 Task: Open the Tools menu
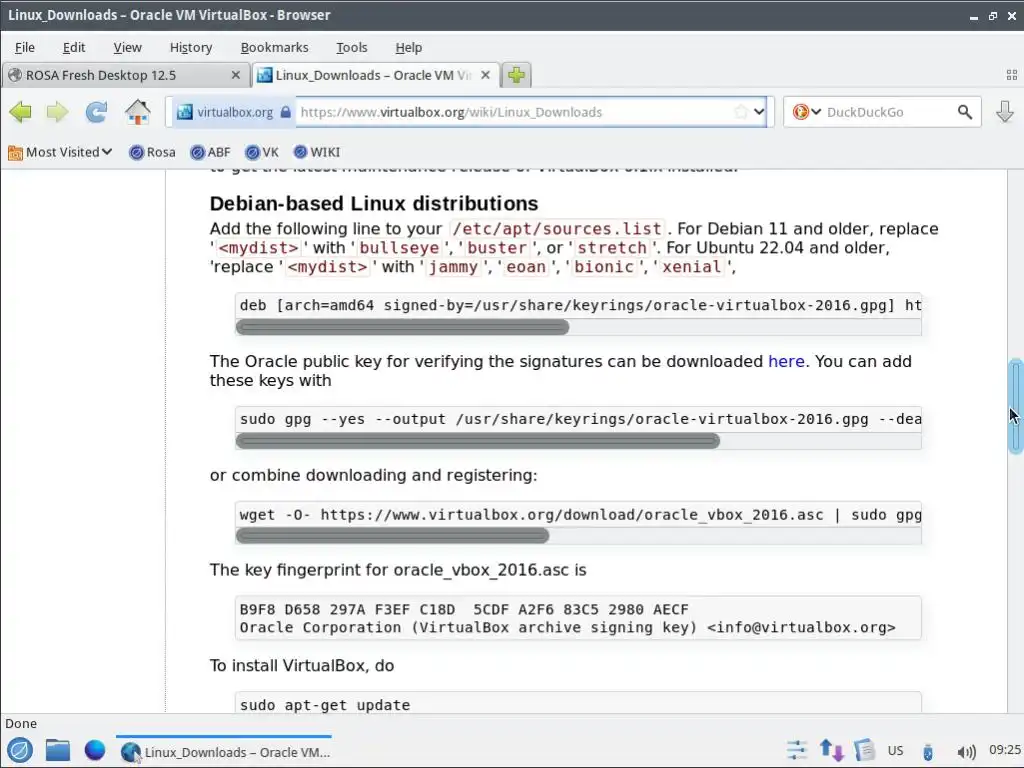[351, 47]
